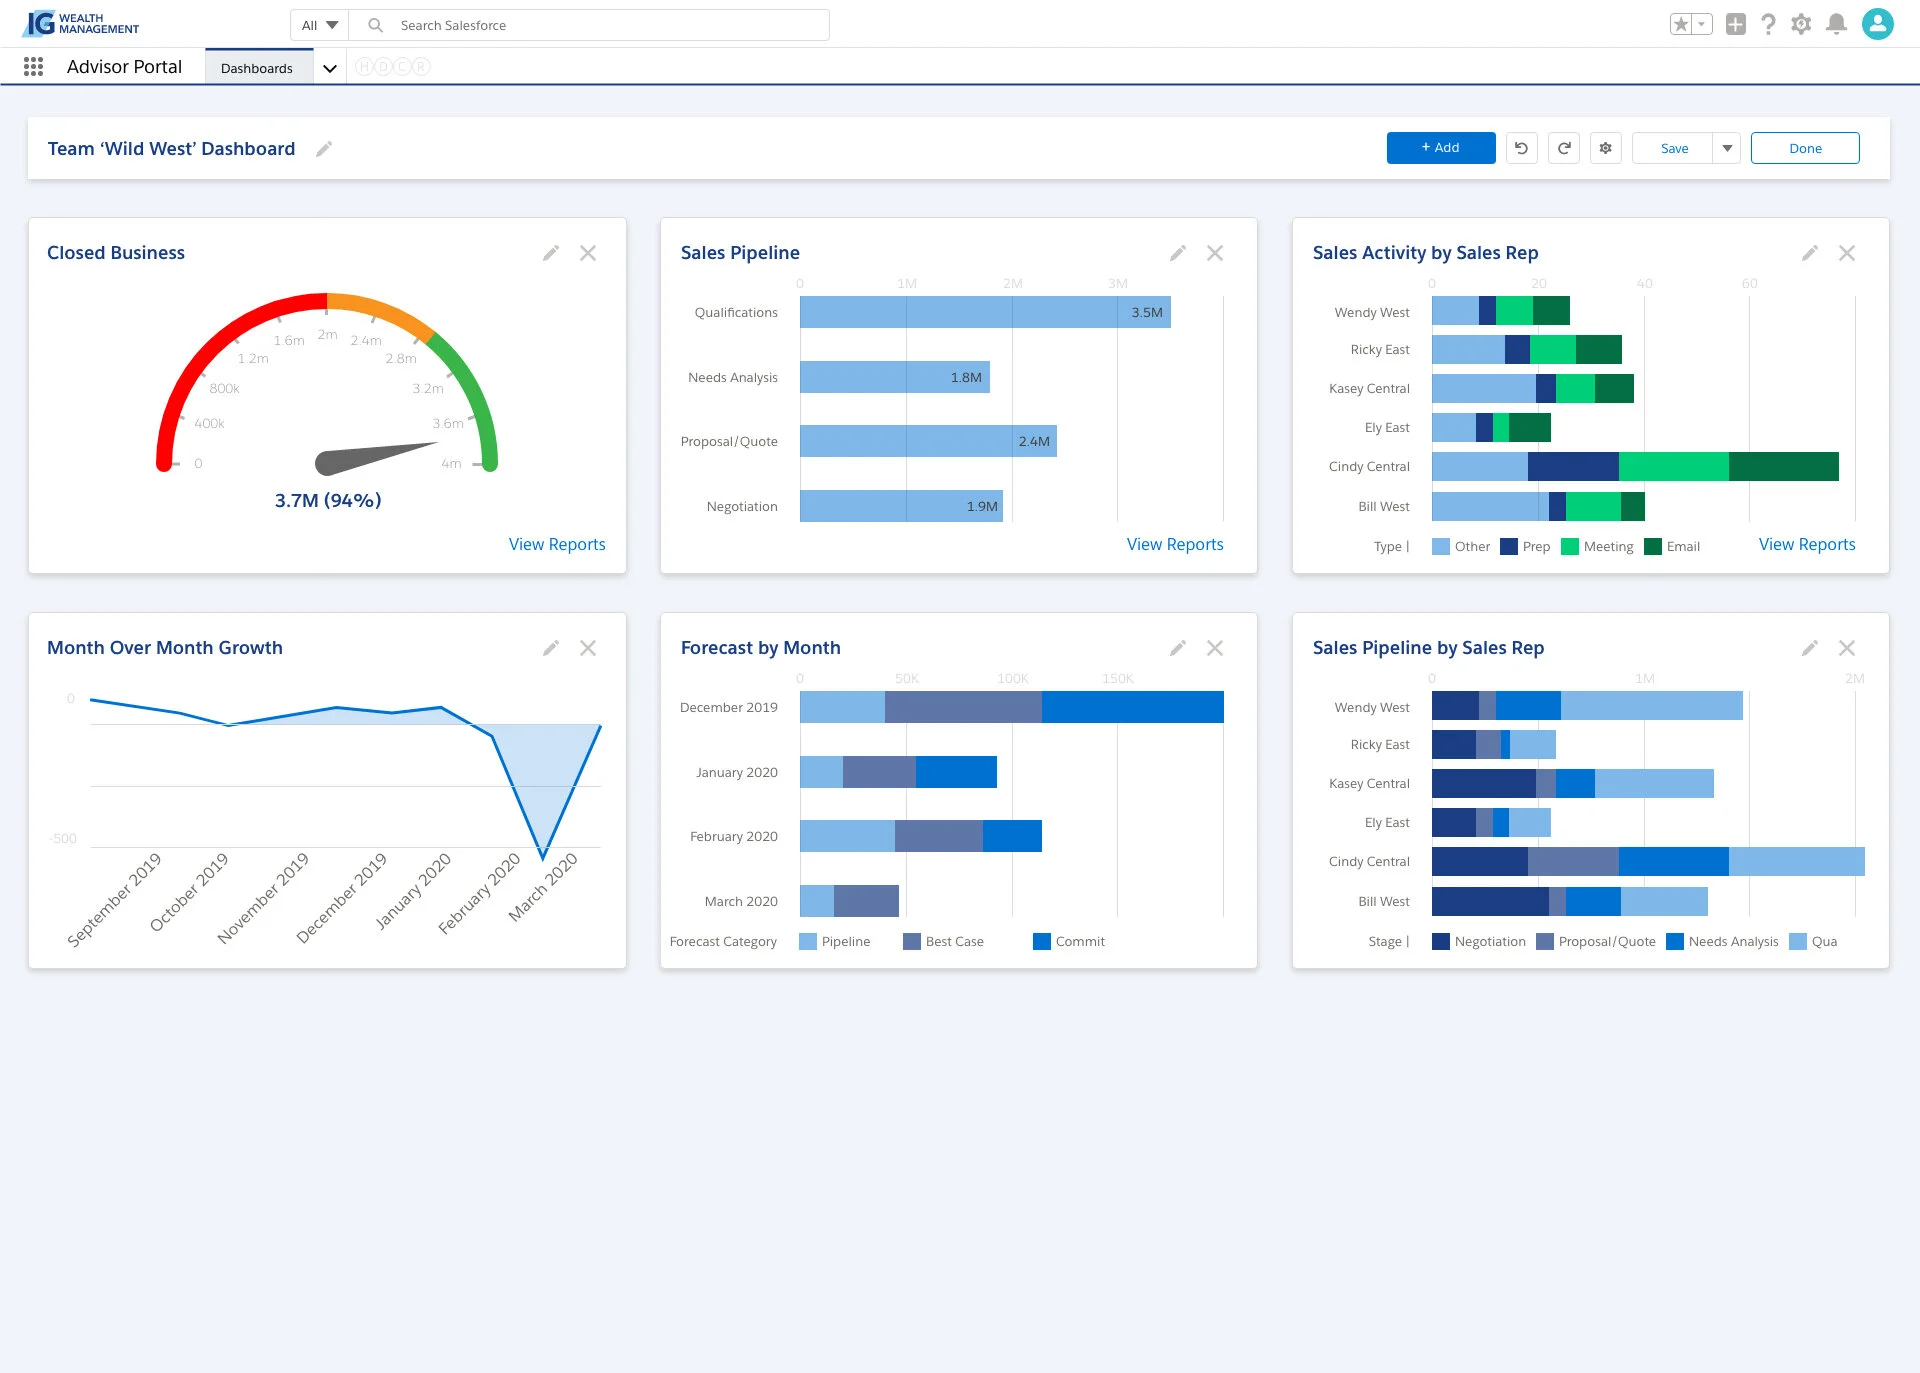
Task: Edit the Closed Business widget with its pencil icon
Action: (551, 253)
